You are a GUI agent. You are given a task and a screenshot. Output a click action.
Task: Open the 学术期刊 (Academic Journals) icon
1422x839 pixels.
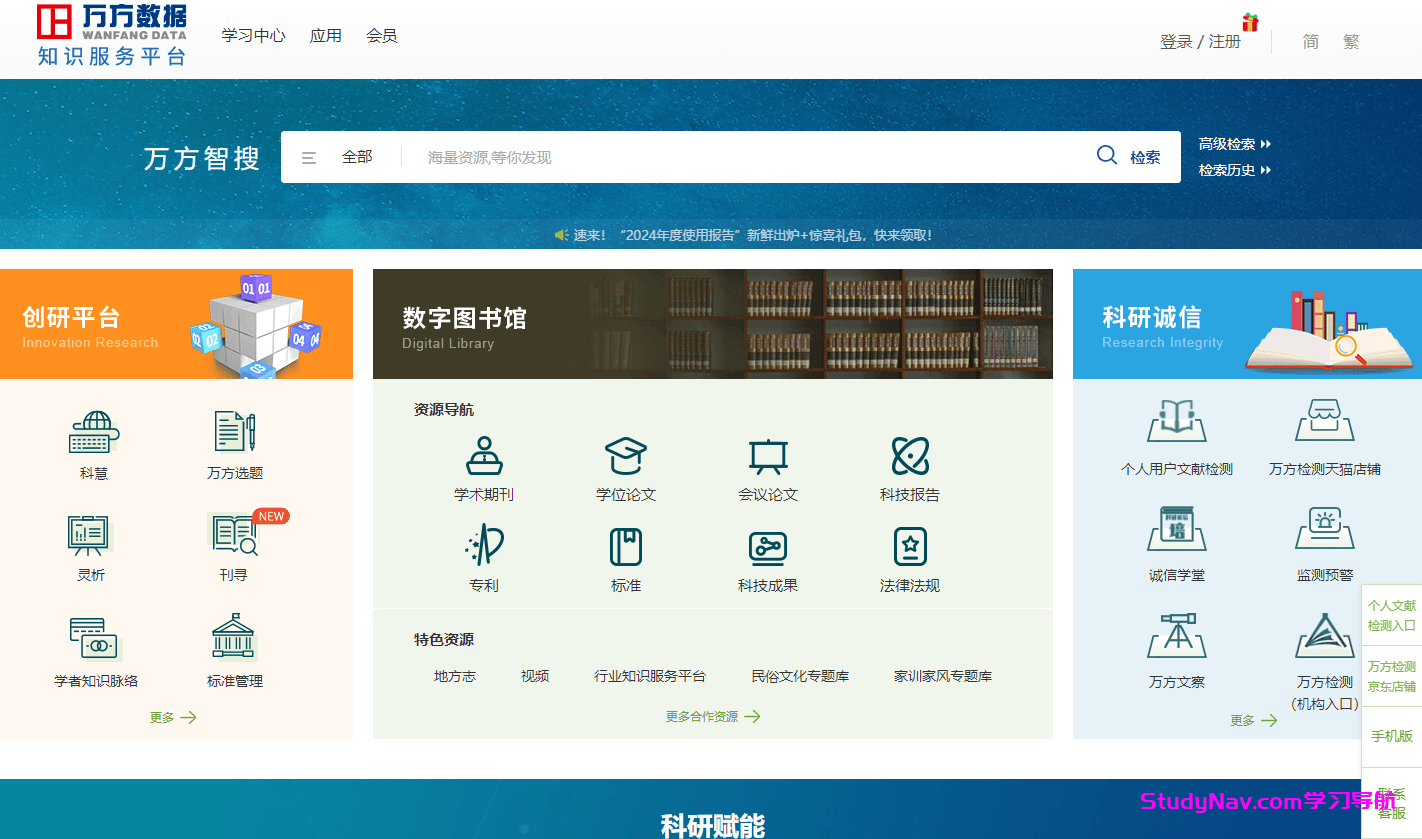(484, 470)
